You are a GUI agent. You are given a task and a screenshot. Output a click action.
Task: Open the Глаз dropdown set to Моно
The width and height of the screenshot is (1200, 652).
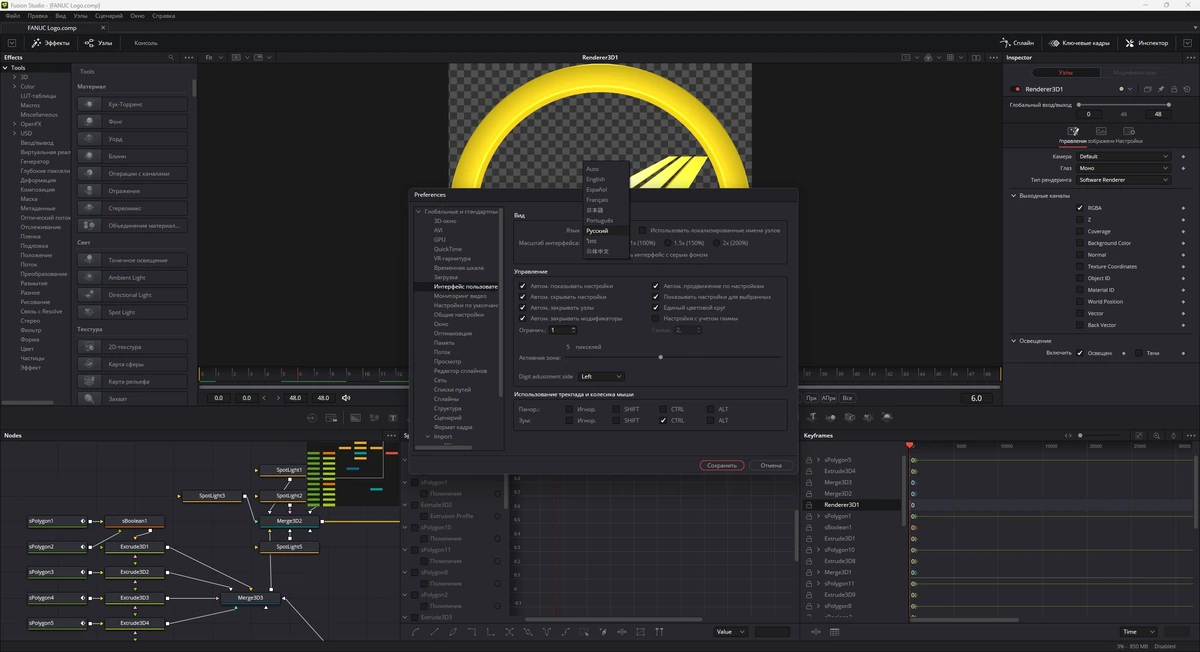tap(1123, 168)
